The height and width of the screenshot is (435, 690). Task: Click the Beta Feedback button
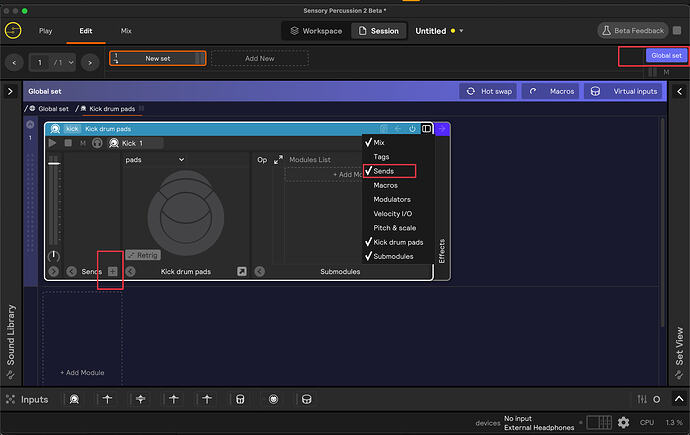pos(633,30)
